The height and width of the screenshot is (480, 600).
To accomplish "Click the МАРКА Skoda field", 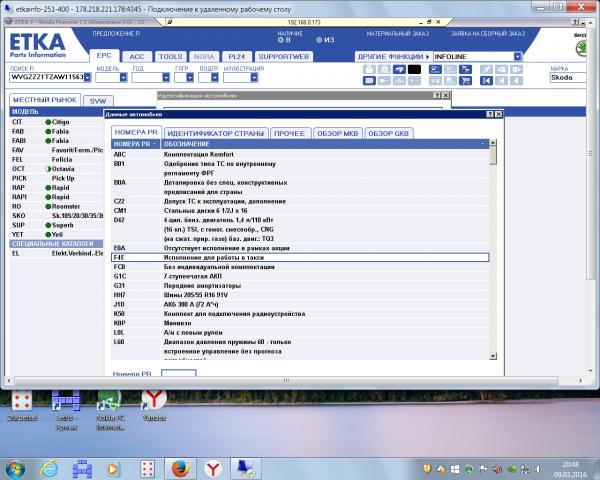I will tap(567, 77).
